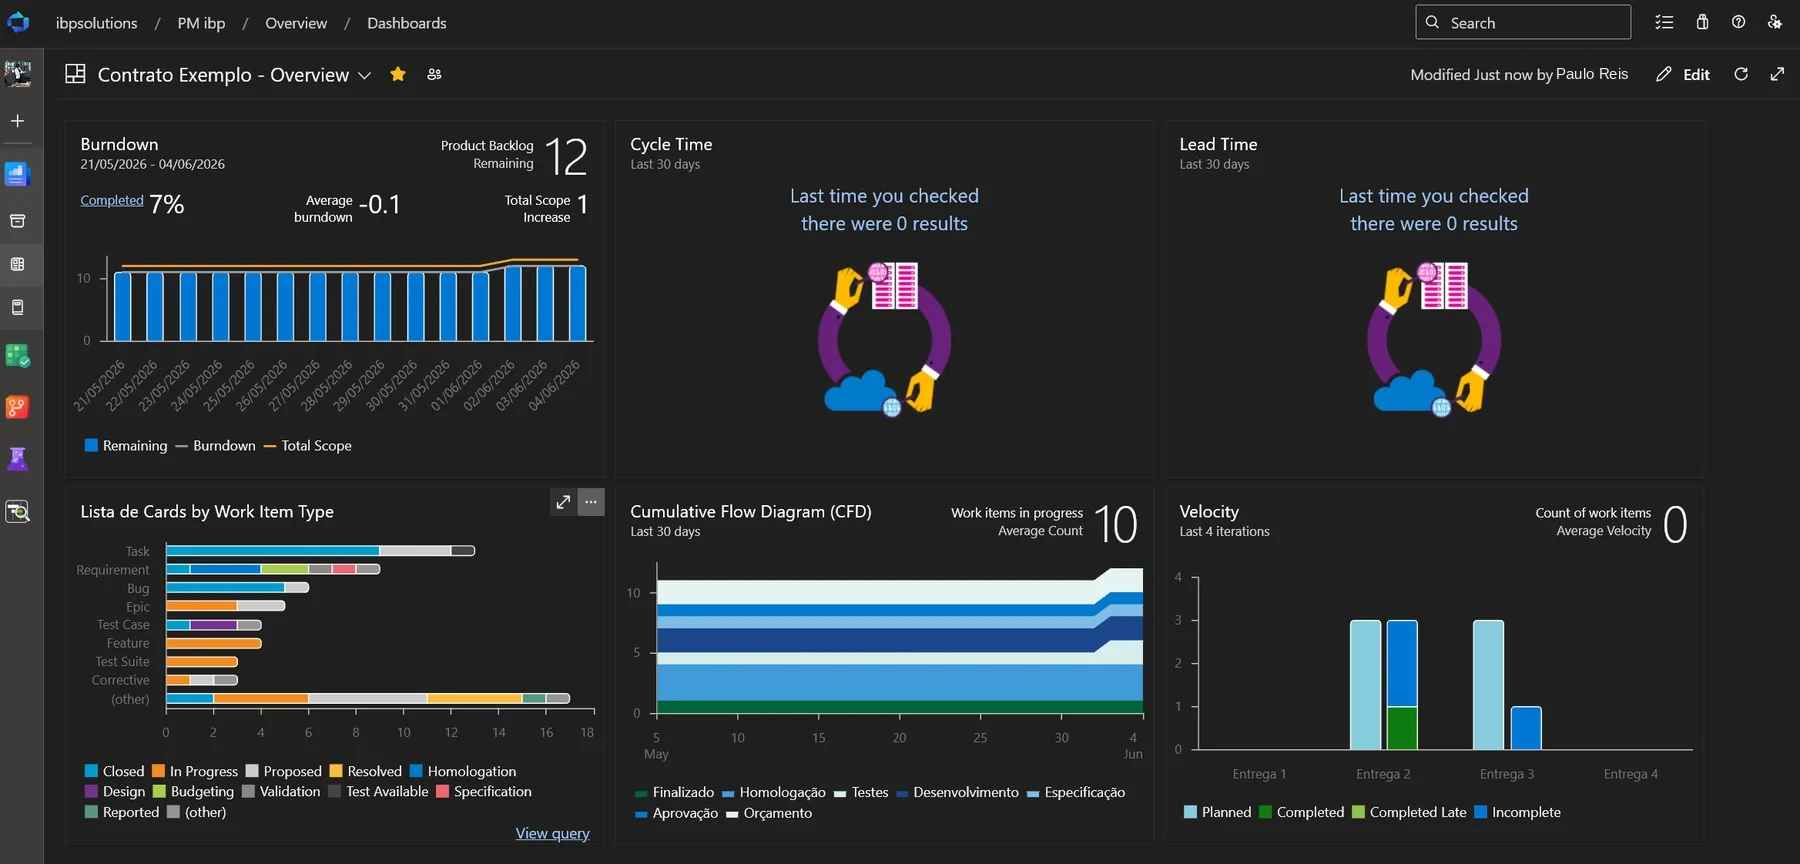Click the Specification legend entry
The height and width of the screenshot is (864, 1800).
tap(484, 791)
